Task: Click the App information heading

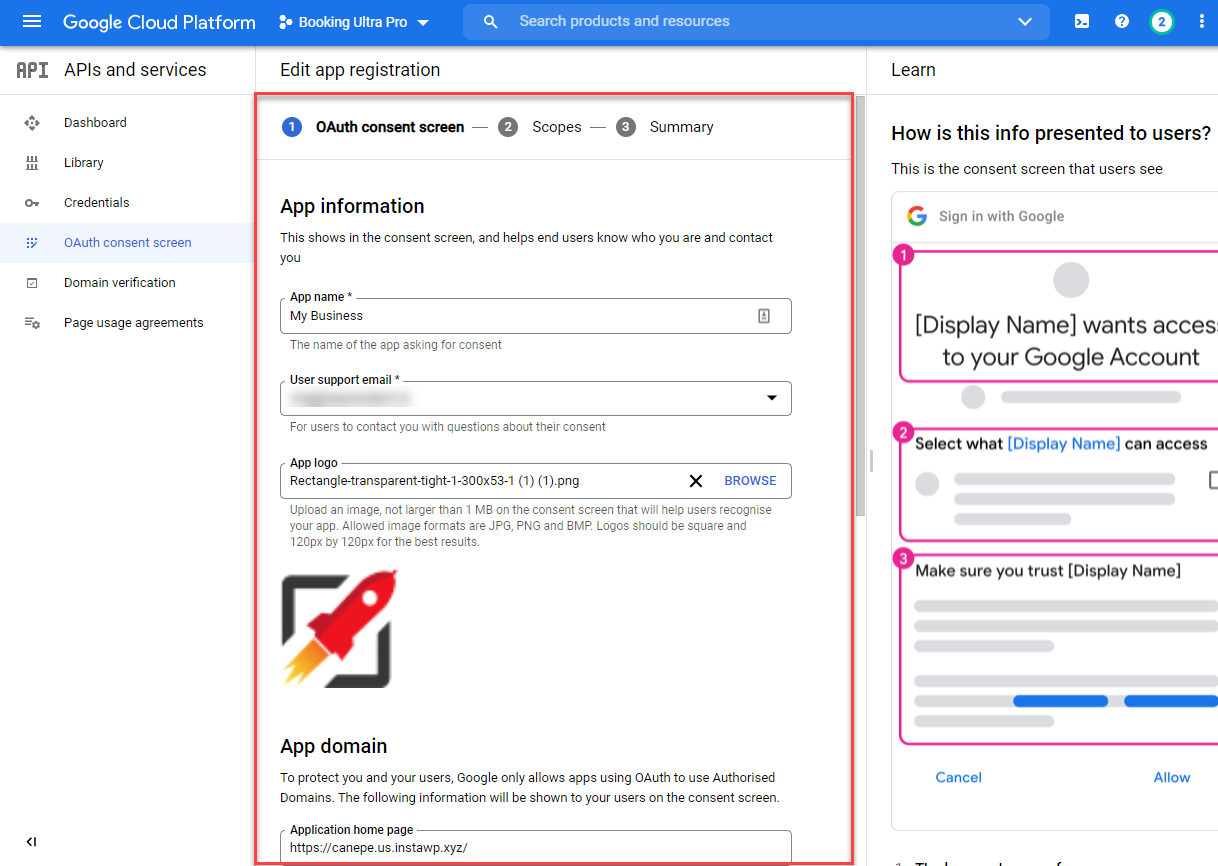Action: pos(352,206)
